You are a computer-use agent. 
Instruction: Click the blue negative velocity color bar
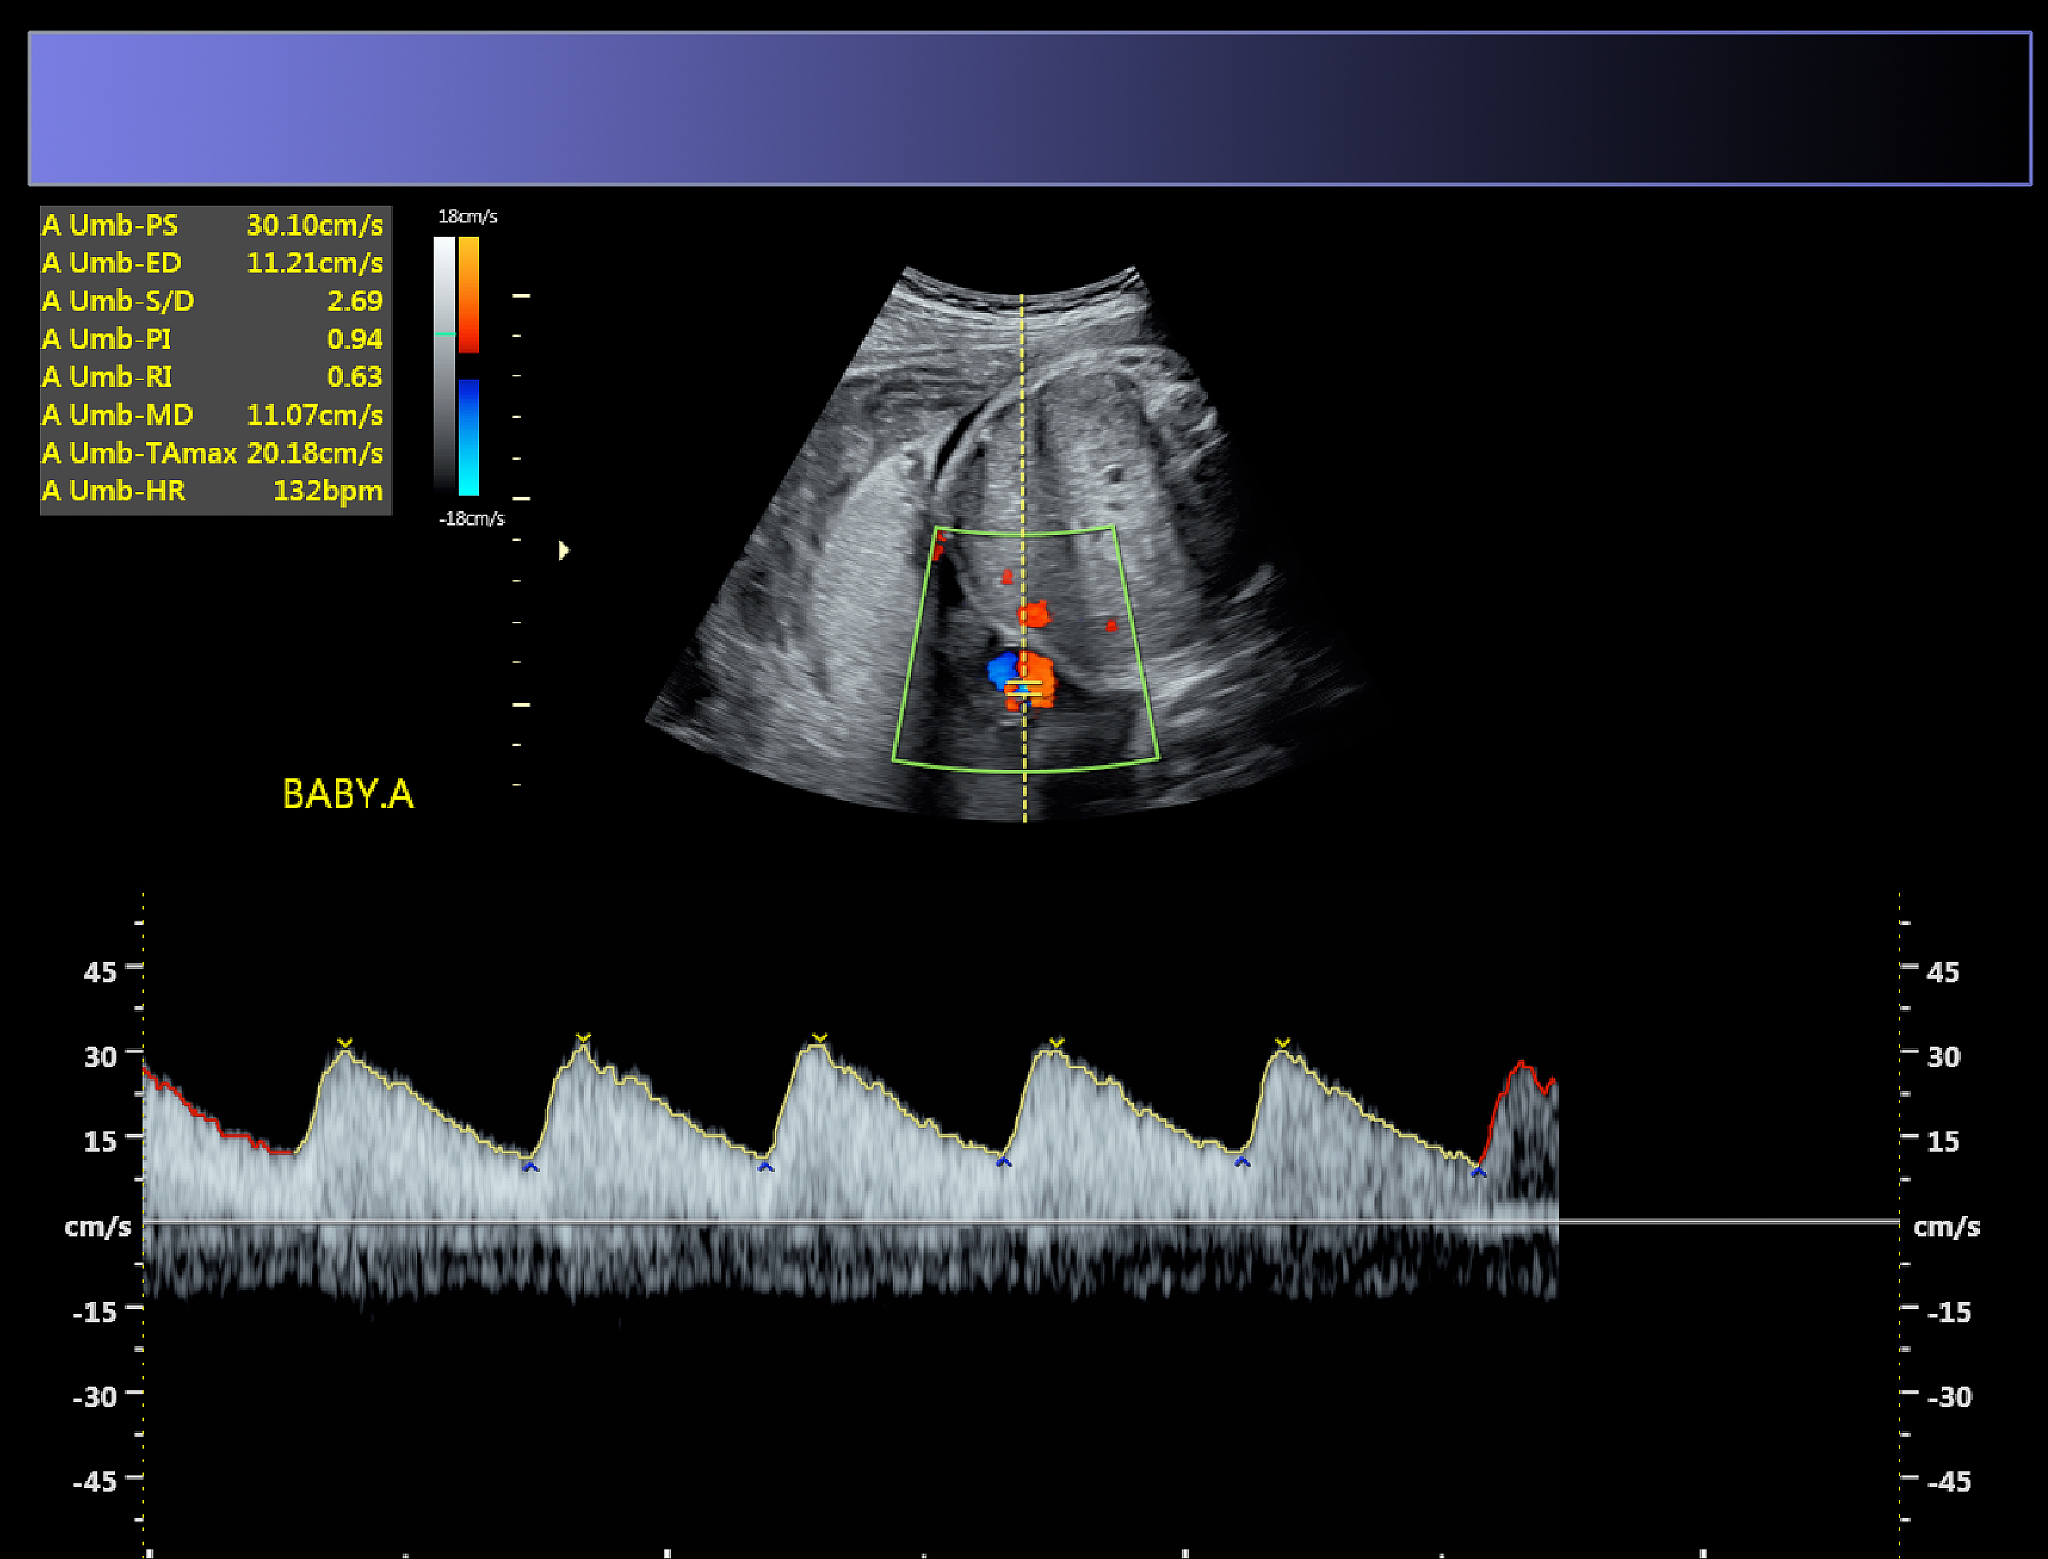pyautogui.click(x=469, y=437)
